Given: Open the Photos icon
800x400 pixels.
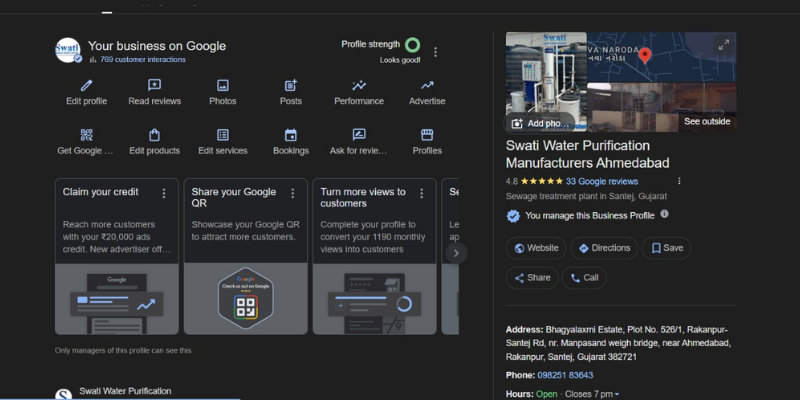Looking at the screenshot, I should [222, 86].
